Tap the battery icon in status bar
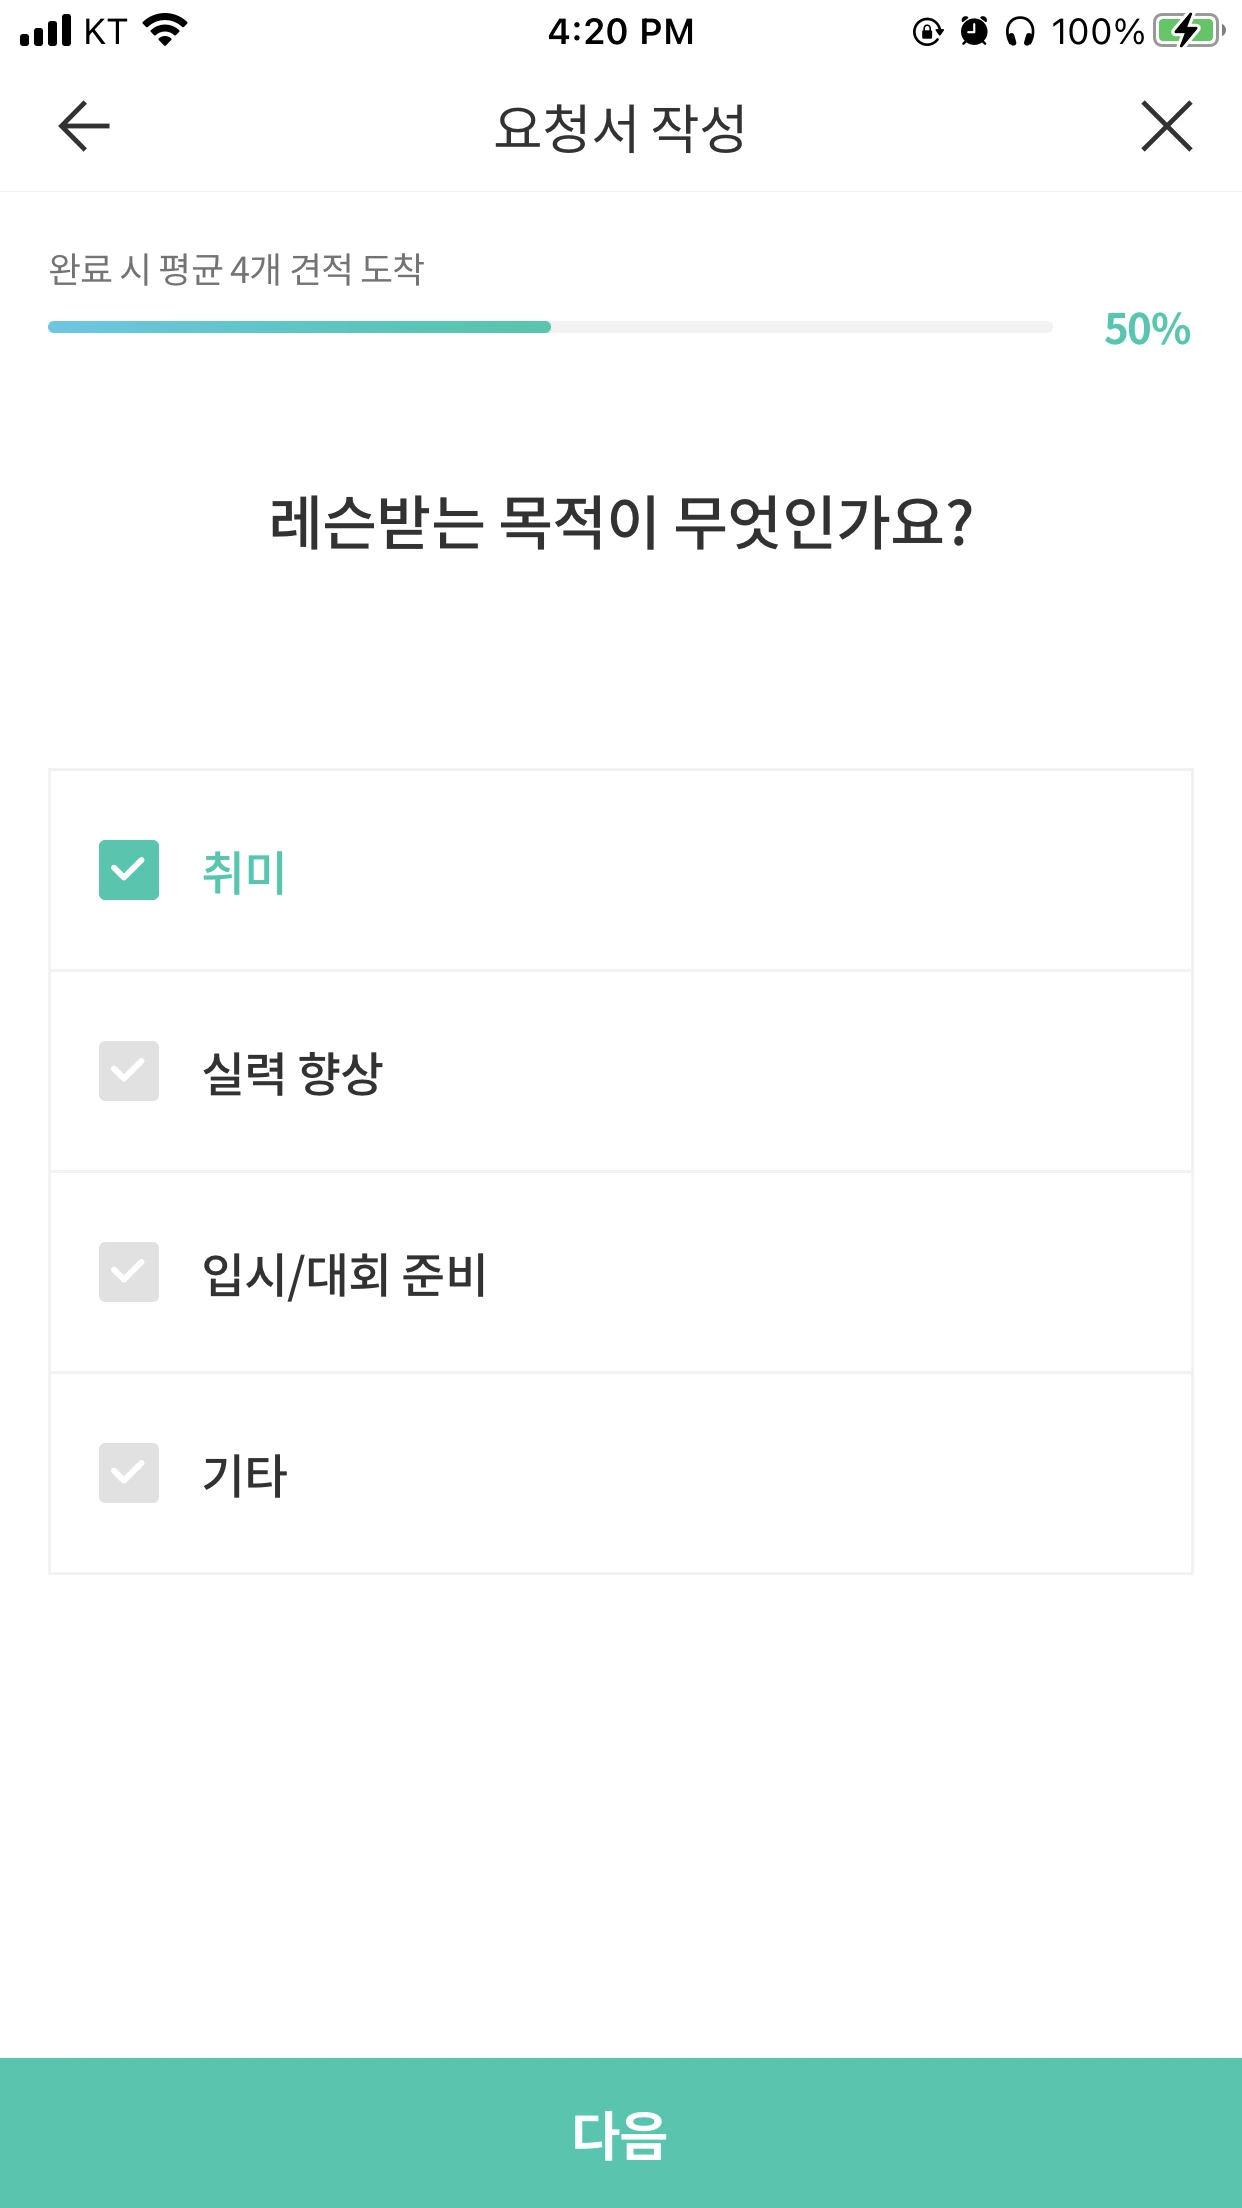The height and width of the screenshot is (2208, 1242). pyautogui.click(x=1189, y=31)
